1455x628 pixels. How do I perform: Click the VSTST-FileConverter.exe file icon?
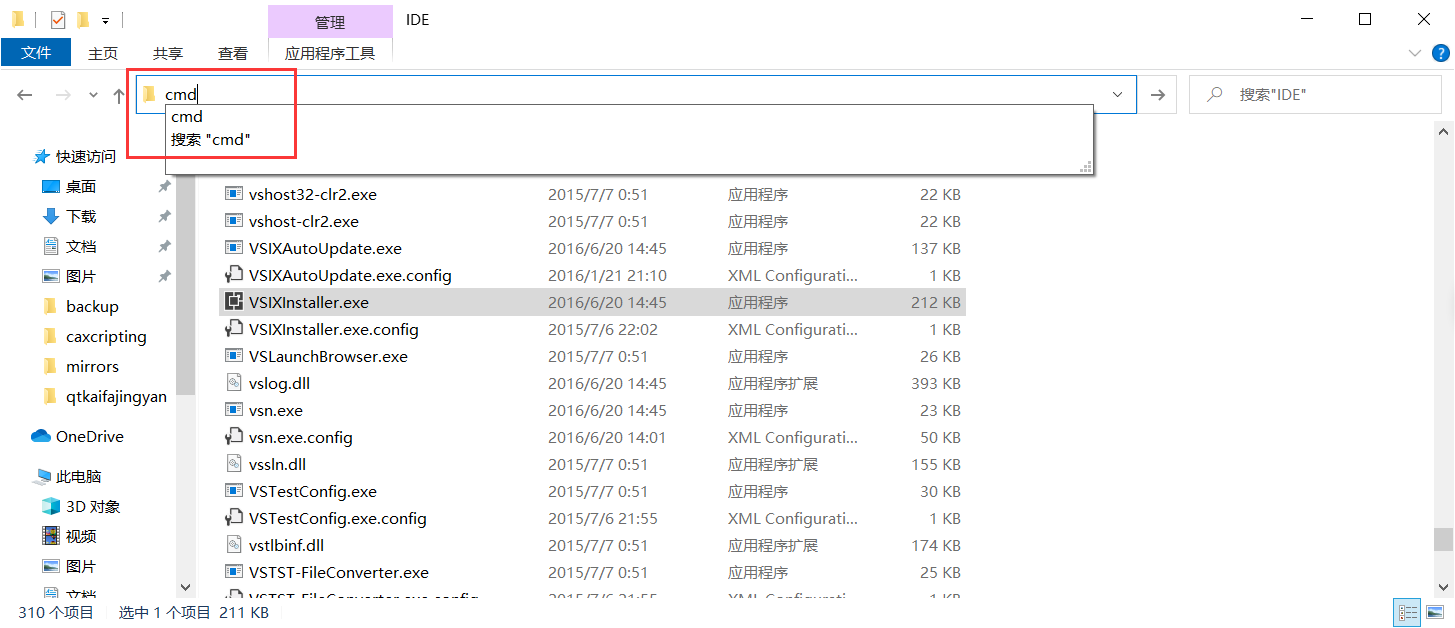(x=234, y=572)
